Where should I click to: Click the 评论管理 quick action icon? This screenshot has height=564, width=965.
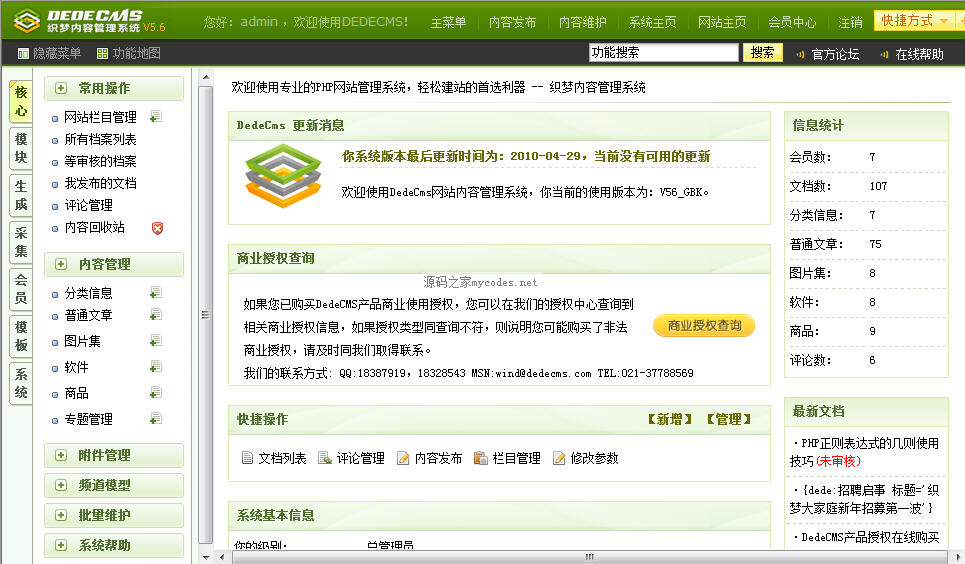point(324,457)
